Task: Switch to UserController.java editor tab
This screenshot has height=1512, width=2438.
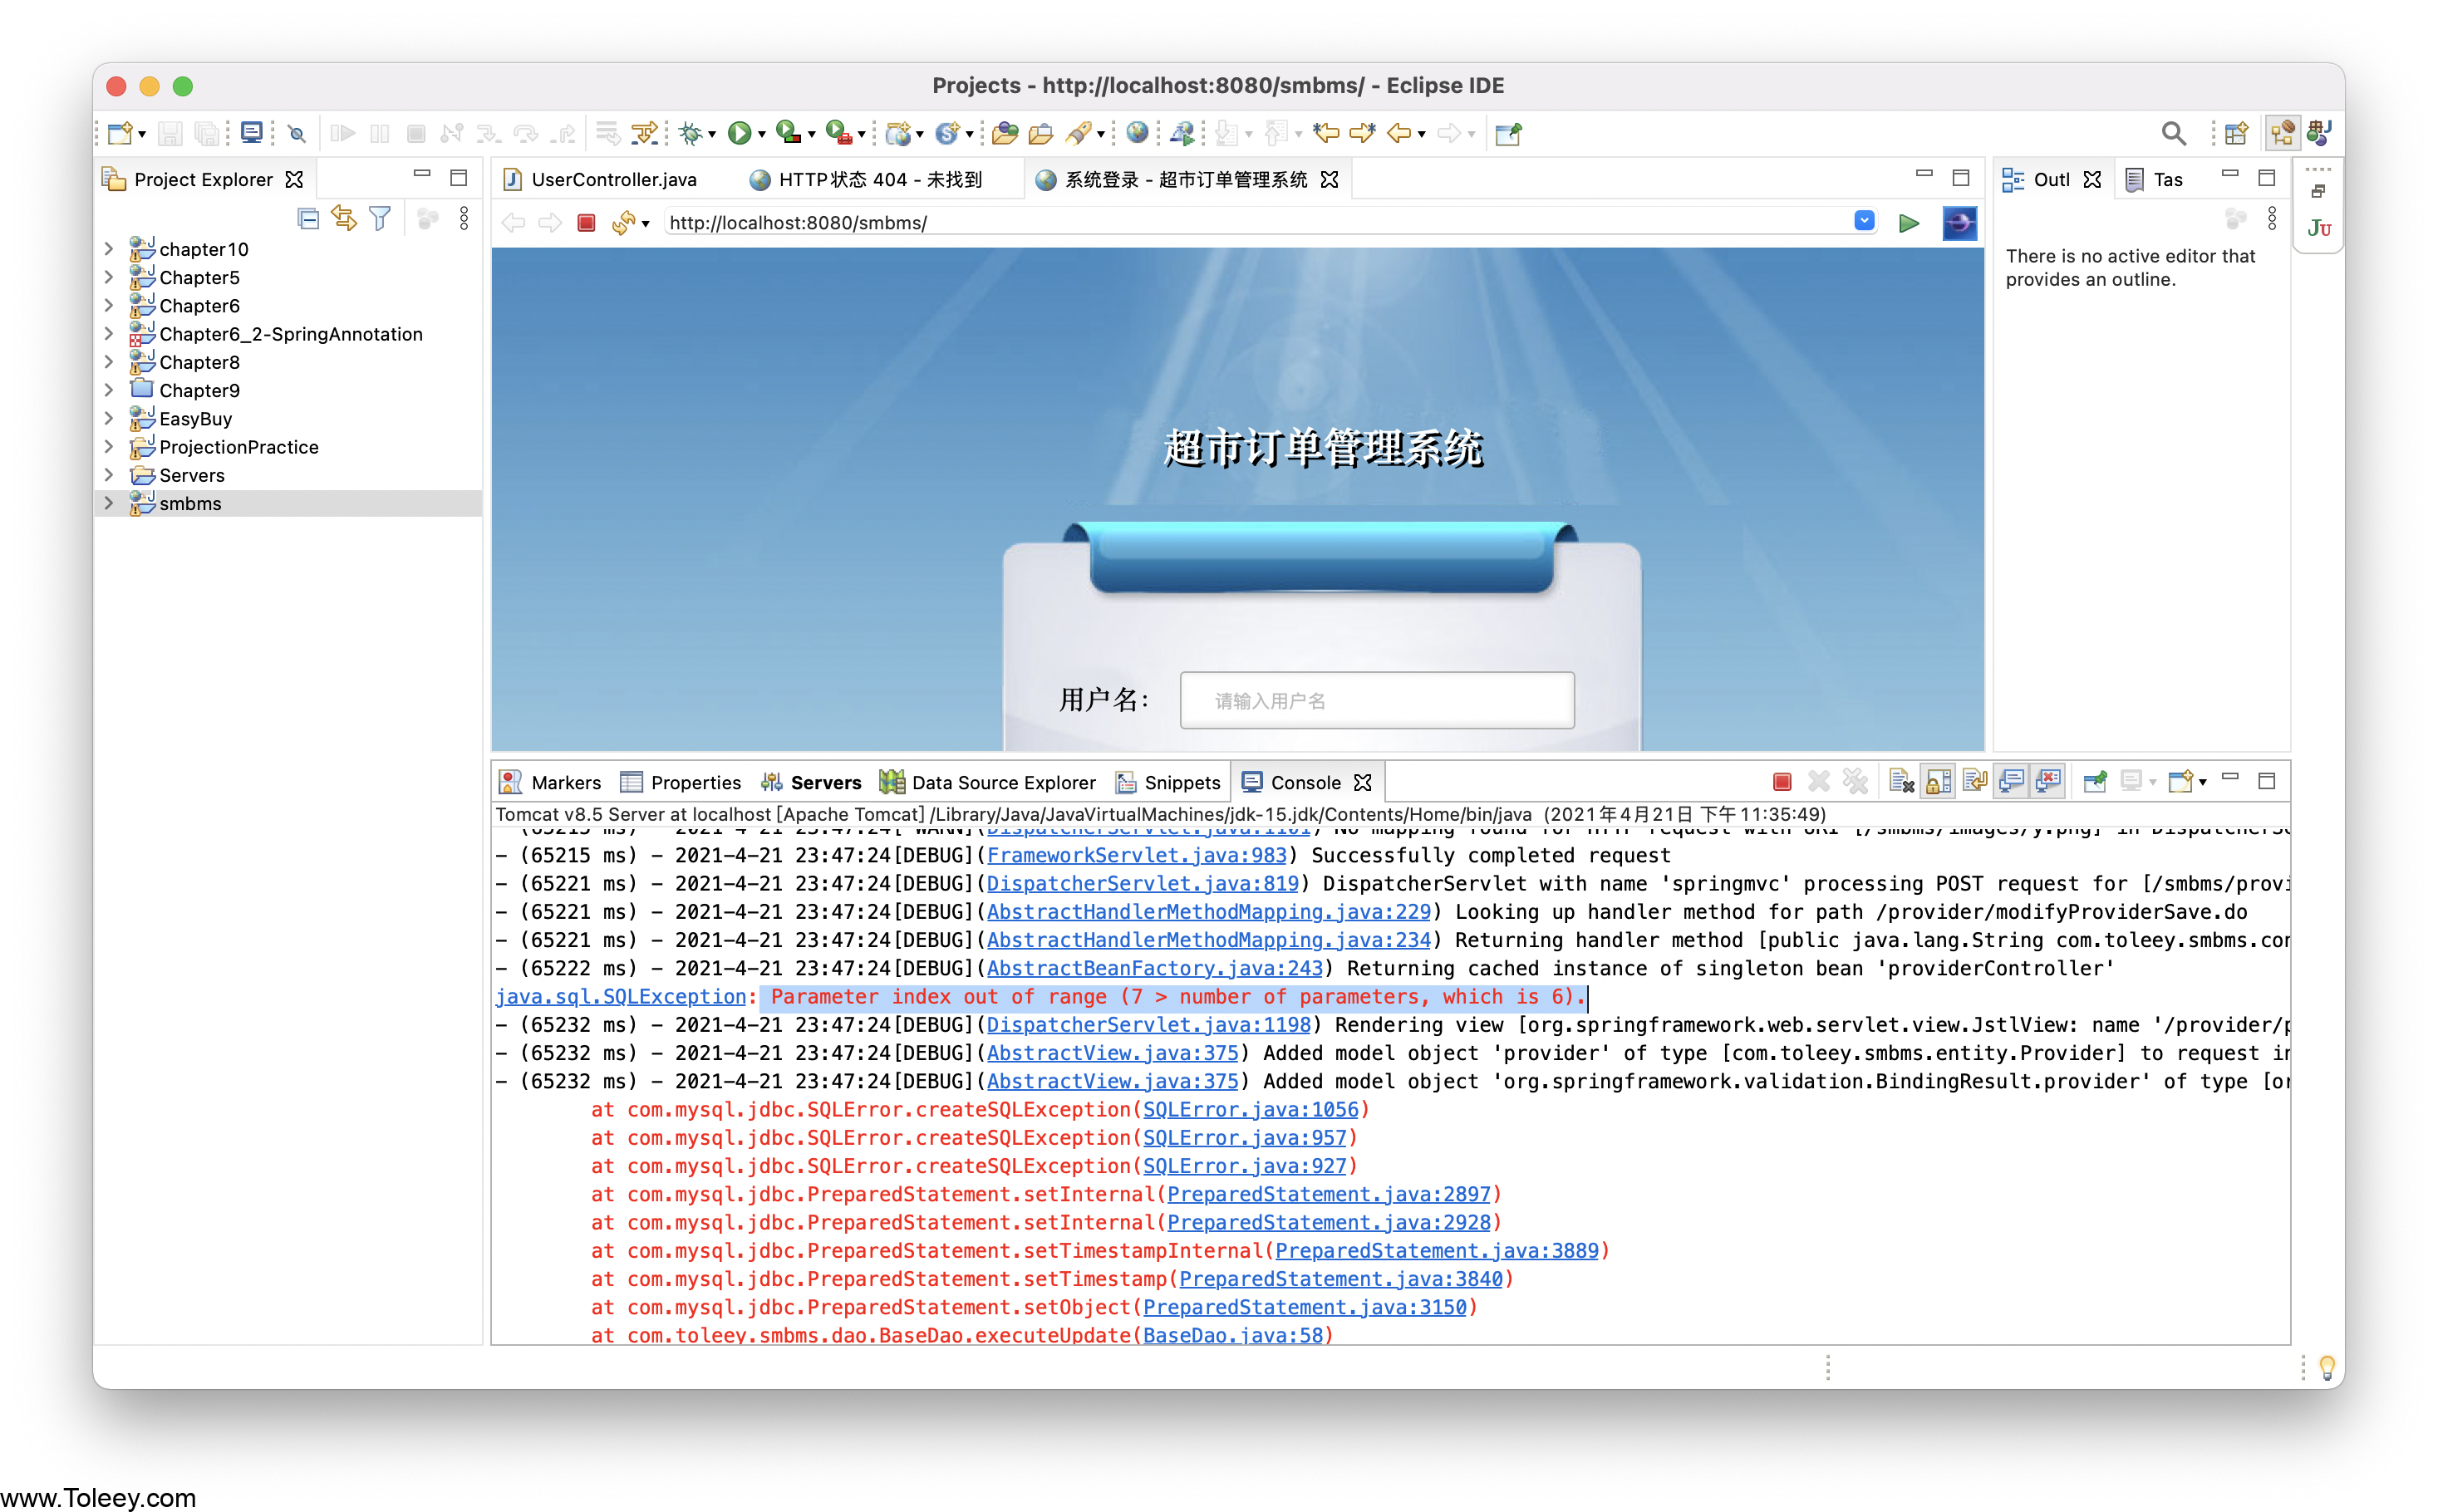Action: (613, 180)
